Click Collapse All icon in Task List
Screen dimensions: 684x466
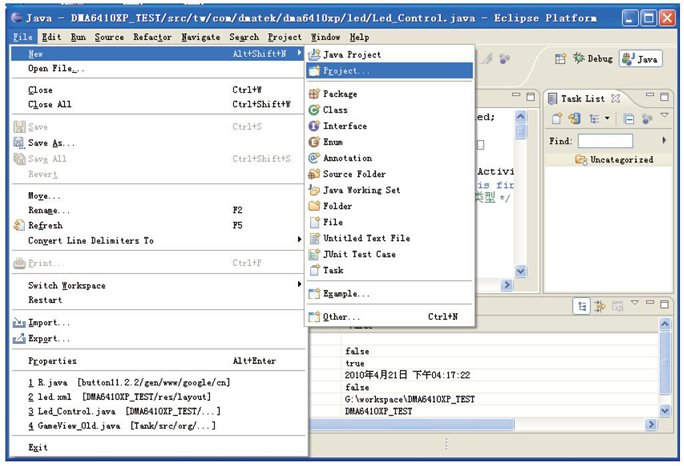629,119
